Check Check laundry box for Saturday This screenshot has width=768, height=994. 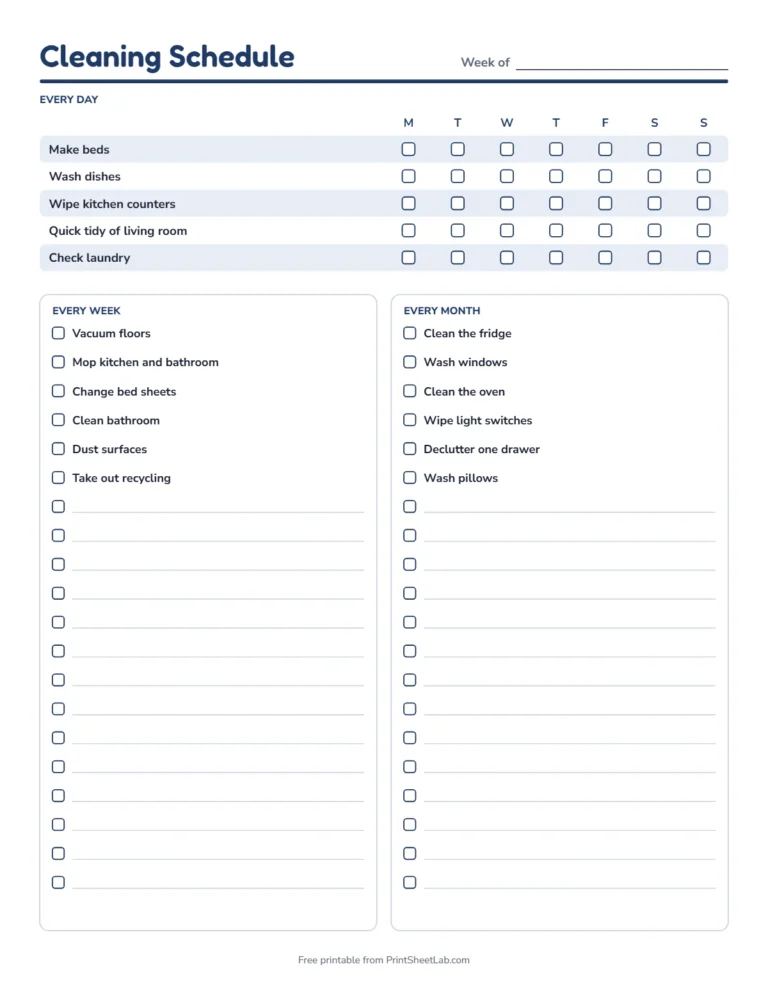pyautogui.click(x=654, y=257)
